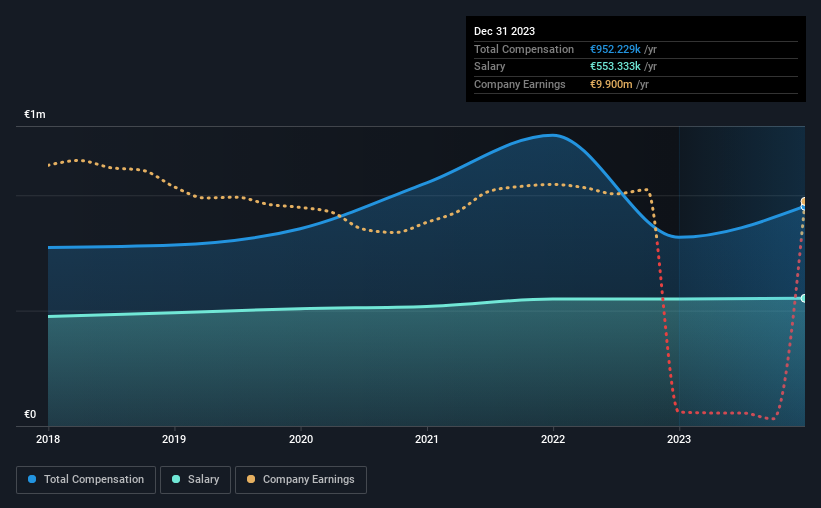The image size is (821, 508).
Task: Select the 2022 x-axis label
Action: point(553,439)
